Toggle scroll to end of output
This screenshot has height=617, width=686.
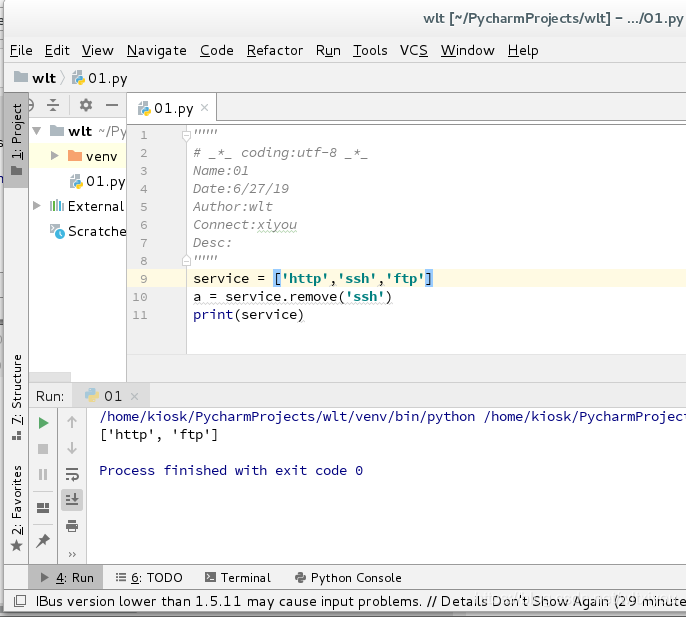coord(72,500)
